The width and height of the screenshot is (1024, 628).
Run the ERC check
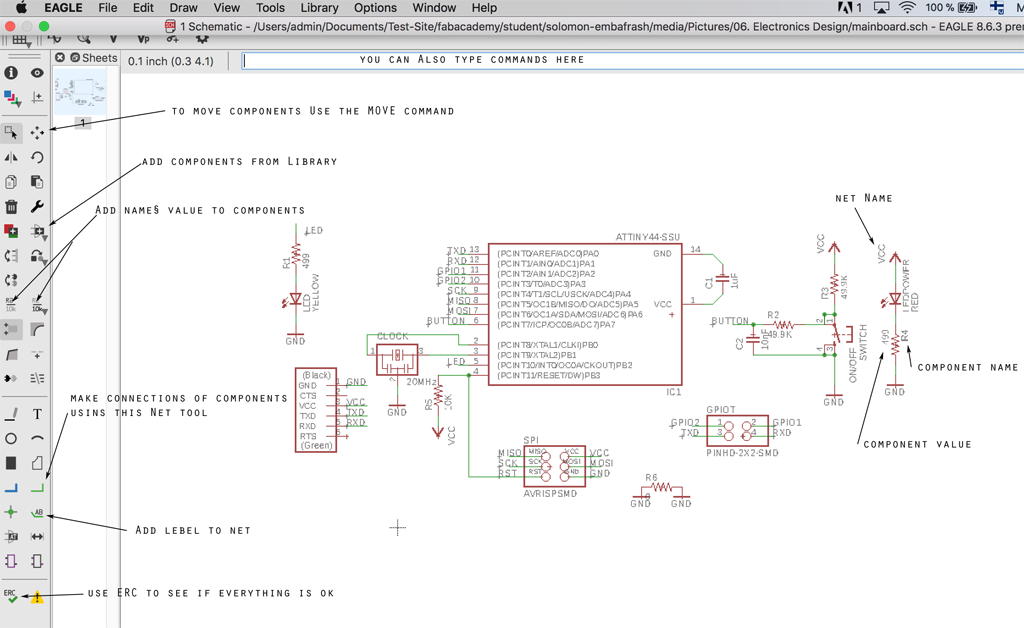11,596
